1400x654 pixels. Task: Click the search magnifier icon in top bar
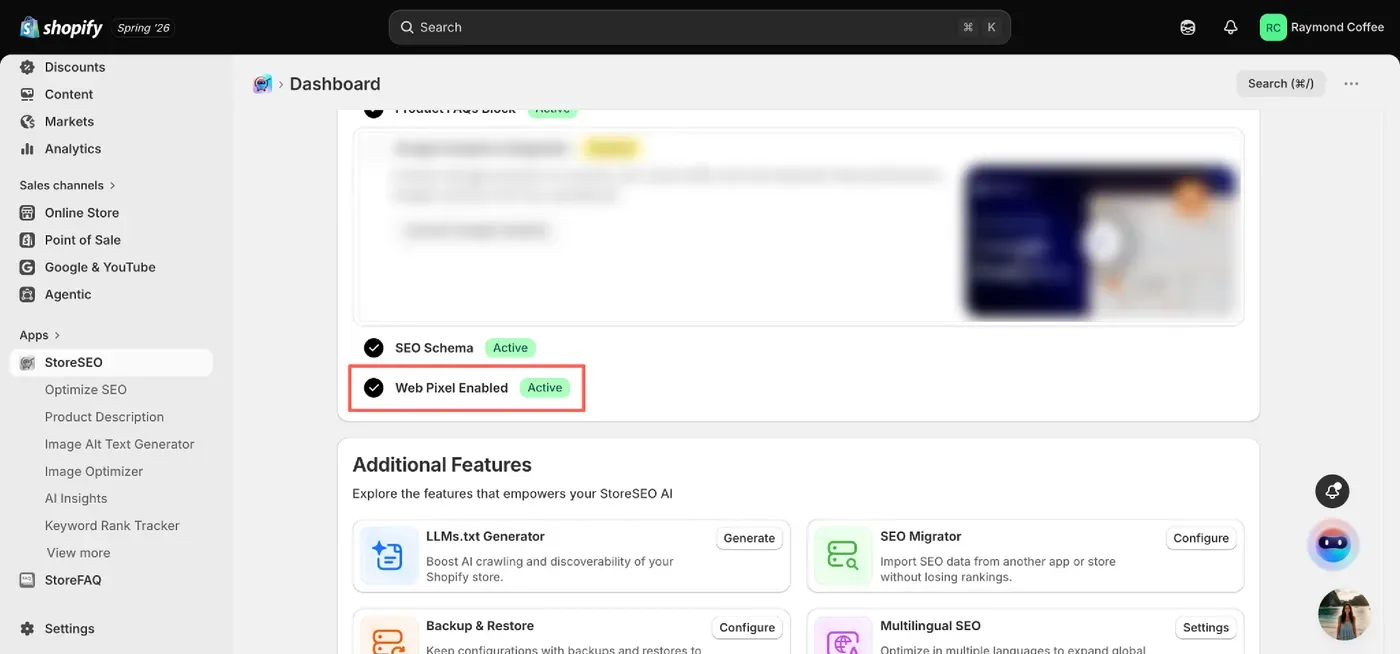tap(407, 27)
